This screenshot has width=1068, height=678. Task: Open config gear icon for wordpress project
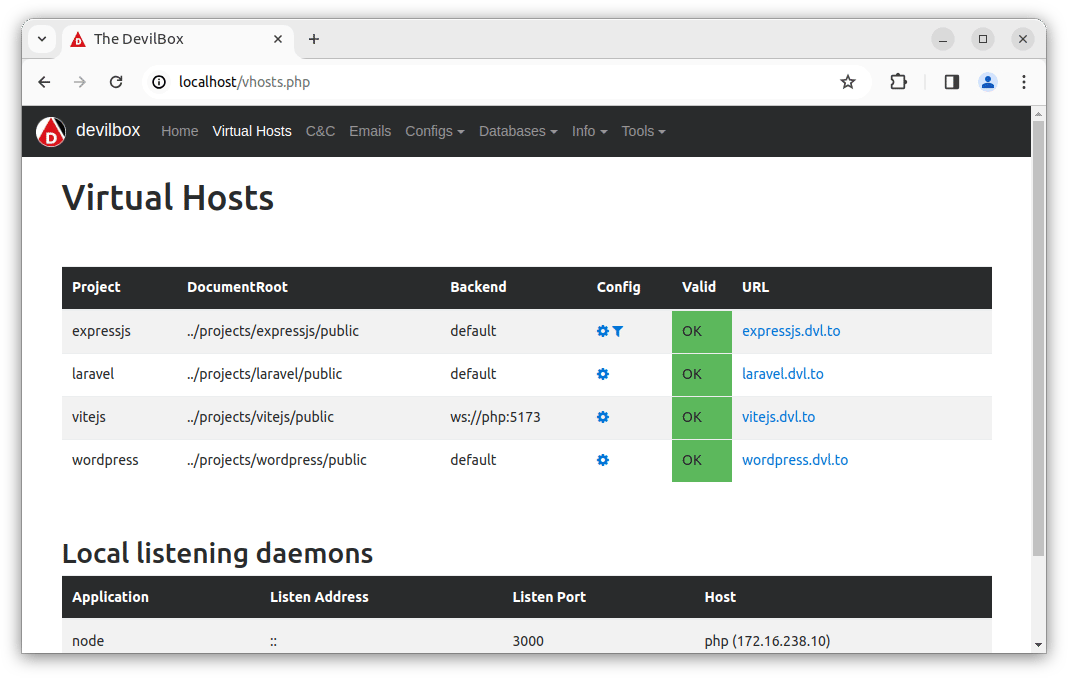(602, 460)
